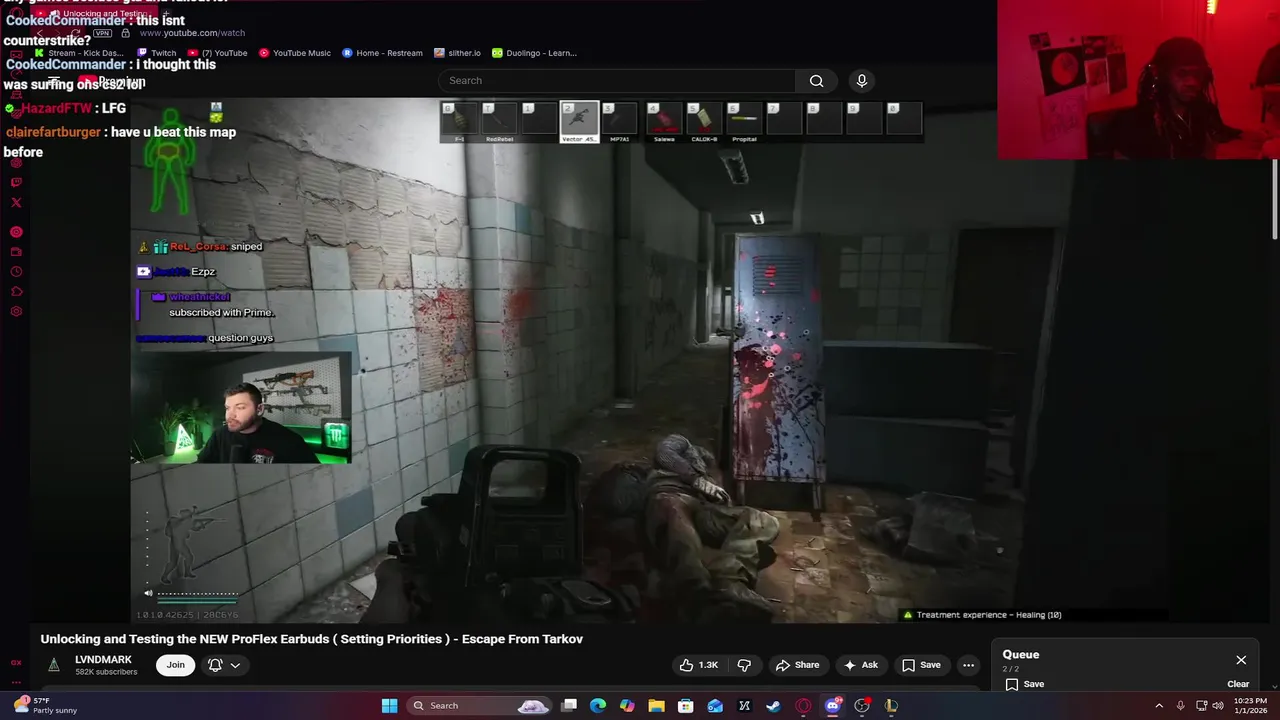
Task: Open the Player circle icon in Opera sidebar
Action: [x=16, y=232]
